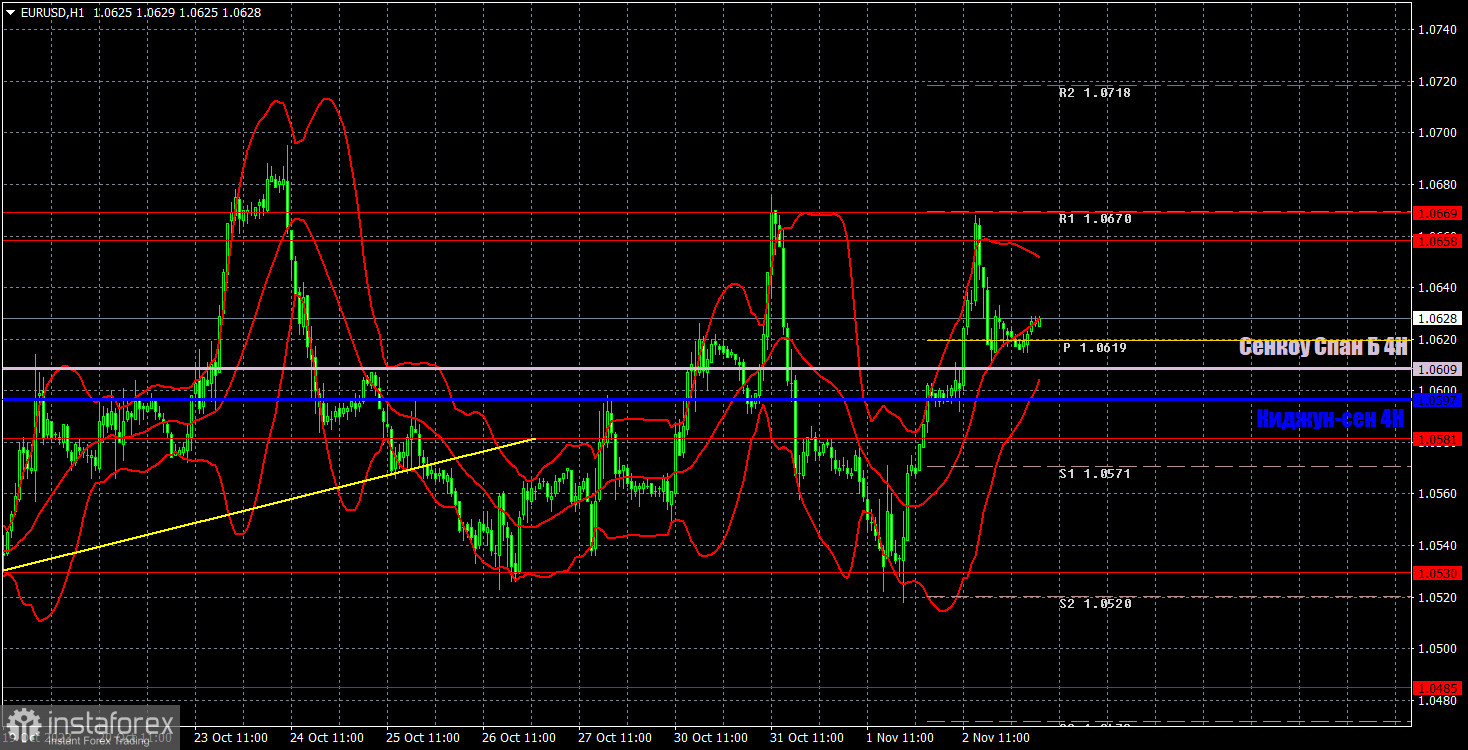Click the current price tag 1.0628 on axis
Viewport: 1468px width, 750px height.
pyautogui.click(x=1438, y=318)
